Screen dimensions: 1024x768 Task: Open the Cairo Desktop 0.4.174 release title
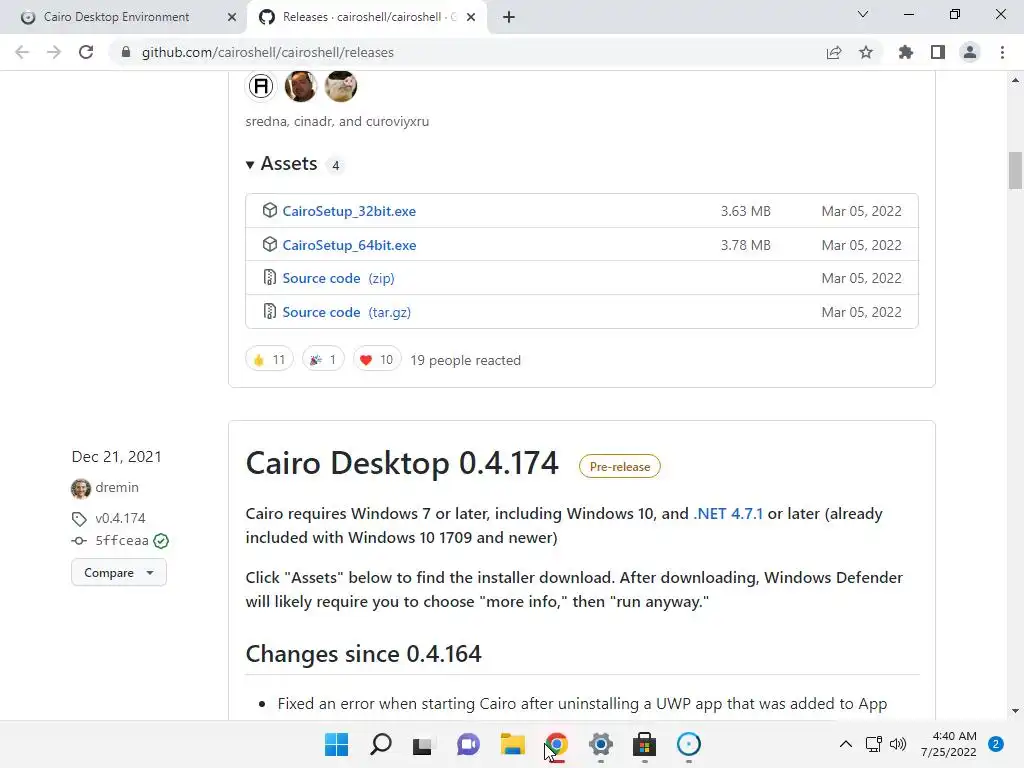coord(402,463)
